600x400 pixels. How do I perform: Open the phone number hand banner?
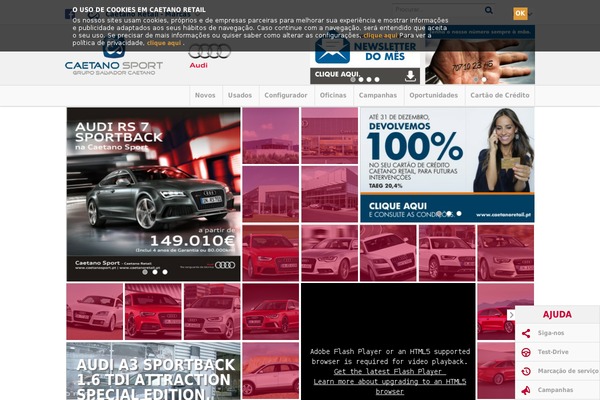pos(480,55)
